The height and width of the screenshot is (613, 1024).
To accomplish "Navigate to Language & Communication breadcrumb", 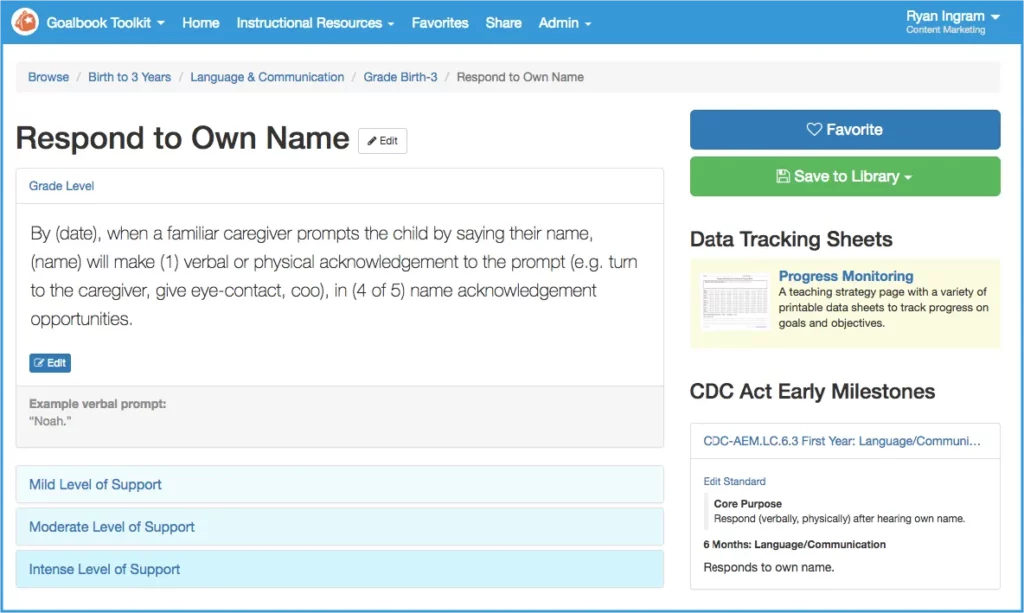I will click(267, 77).
